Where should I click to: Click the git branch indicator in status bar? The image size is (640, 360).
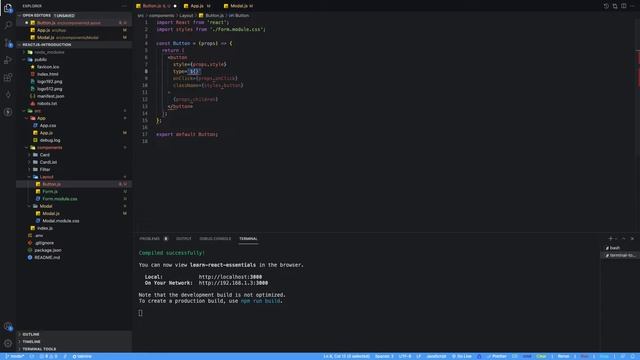15,356
